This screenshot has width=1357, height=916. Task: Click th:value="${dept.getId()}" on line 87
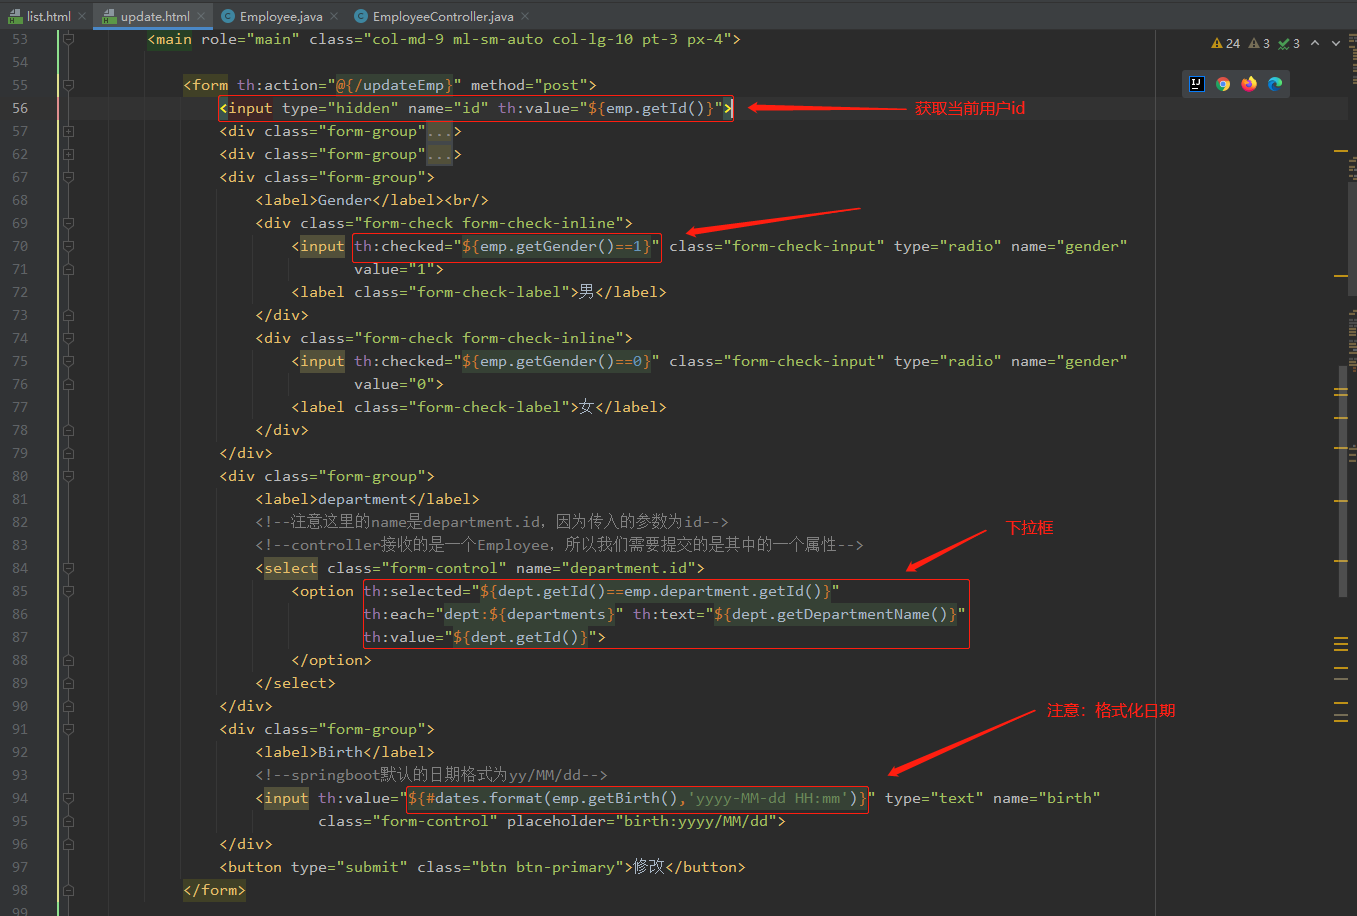point(480,637)
